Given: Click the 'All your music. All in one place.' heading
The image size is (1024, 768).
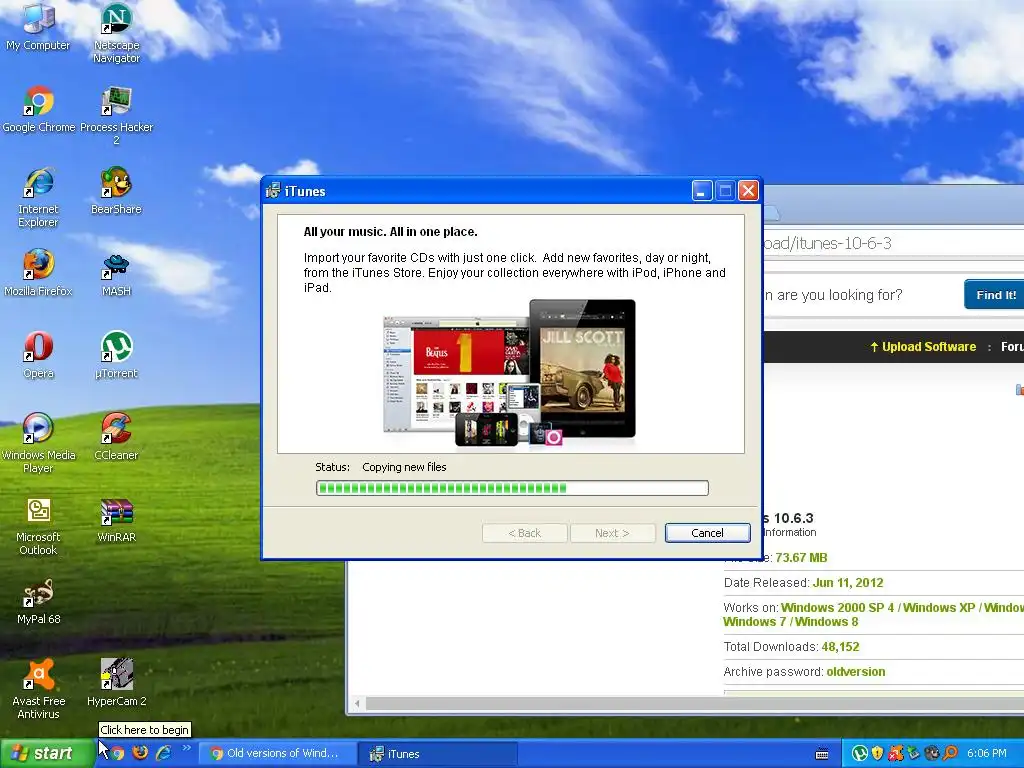Looking at the screenshot, I should [x=391, y=232].
